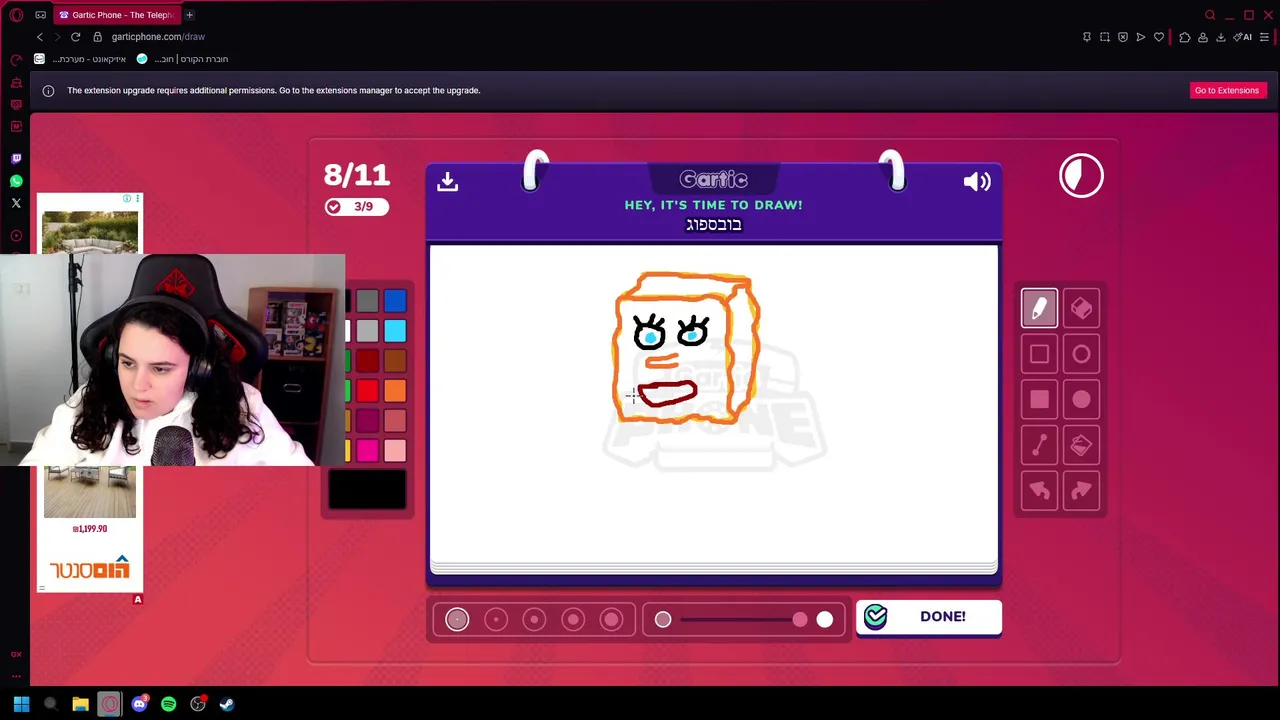Go back to previous page
Viewport: 1280px width, 720px height.
[39, 37]
